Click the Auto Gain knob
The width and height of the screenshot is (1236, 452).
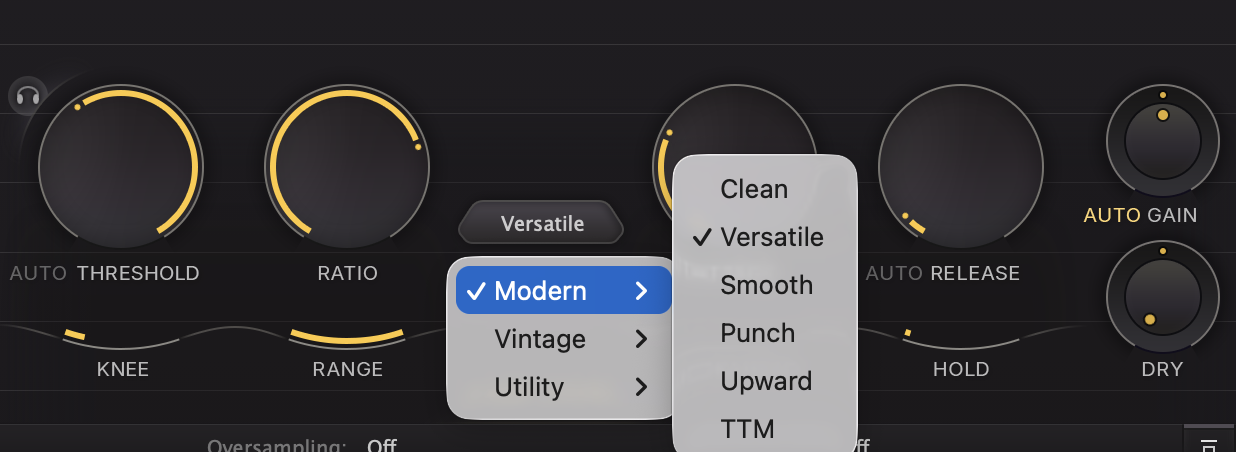tap(1162, 140)
